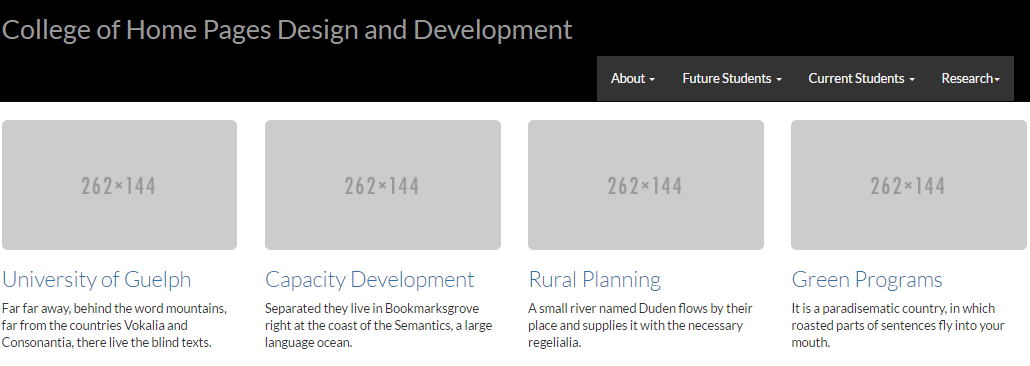Expand the Future Students menu
This screenshot has width=1030, height=366.
[x=732, y=78]
